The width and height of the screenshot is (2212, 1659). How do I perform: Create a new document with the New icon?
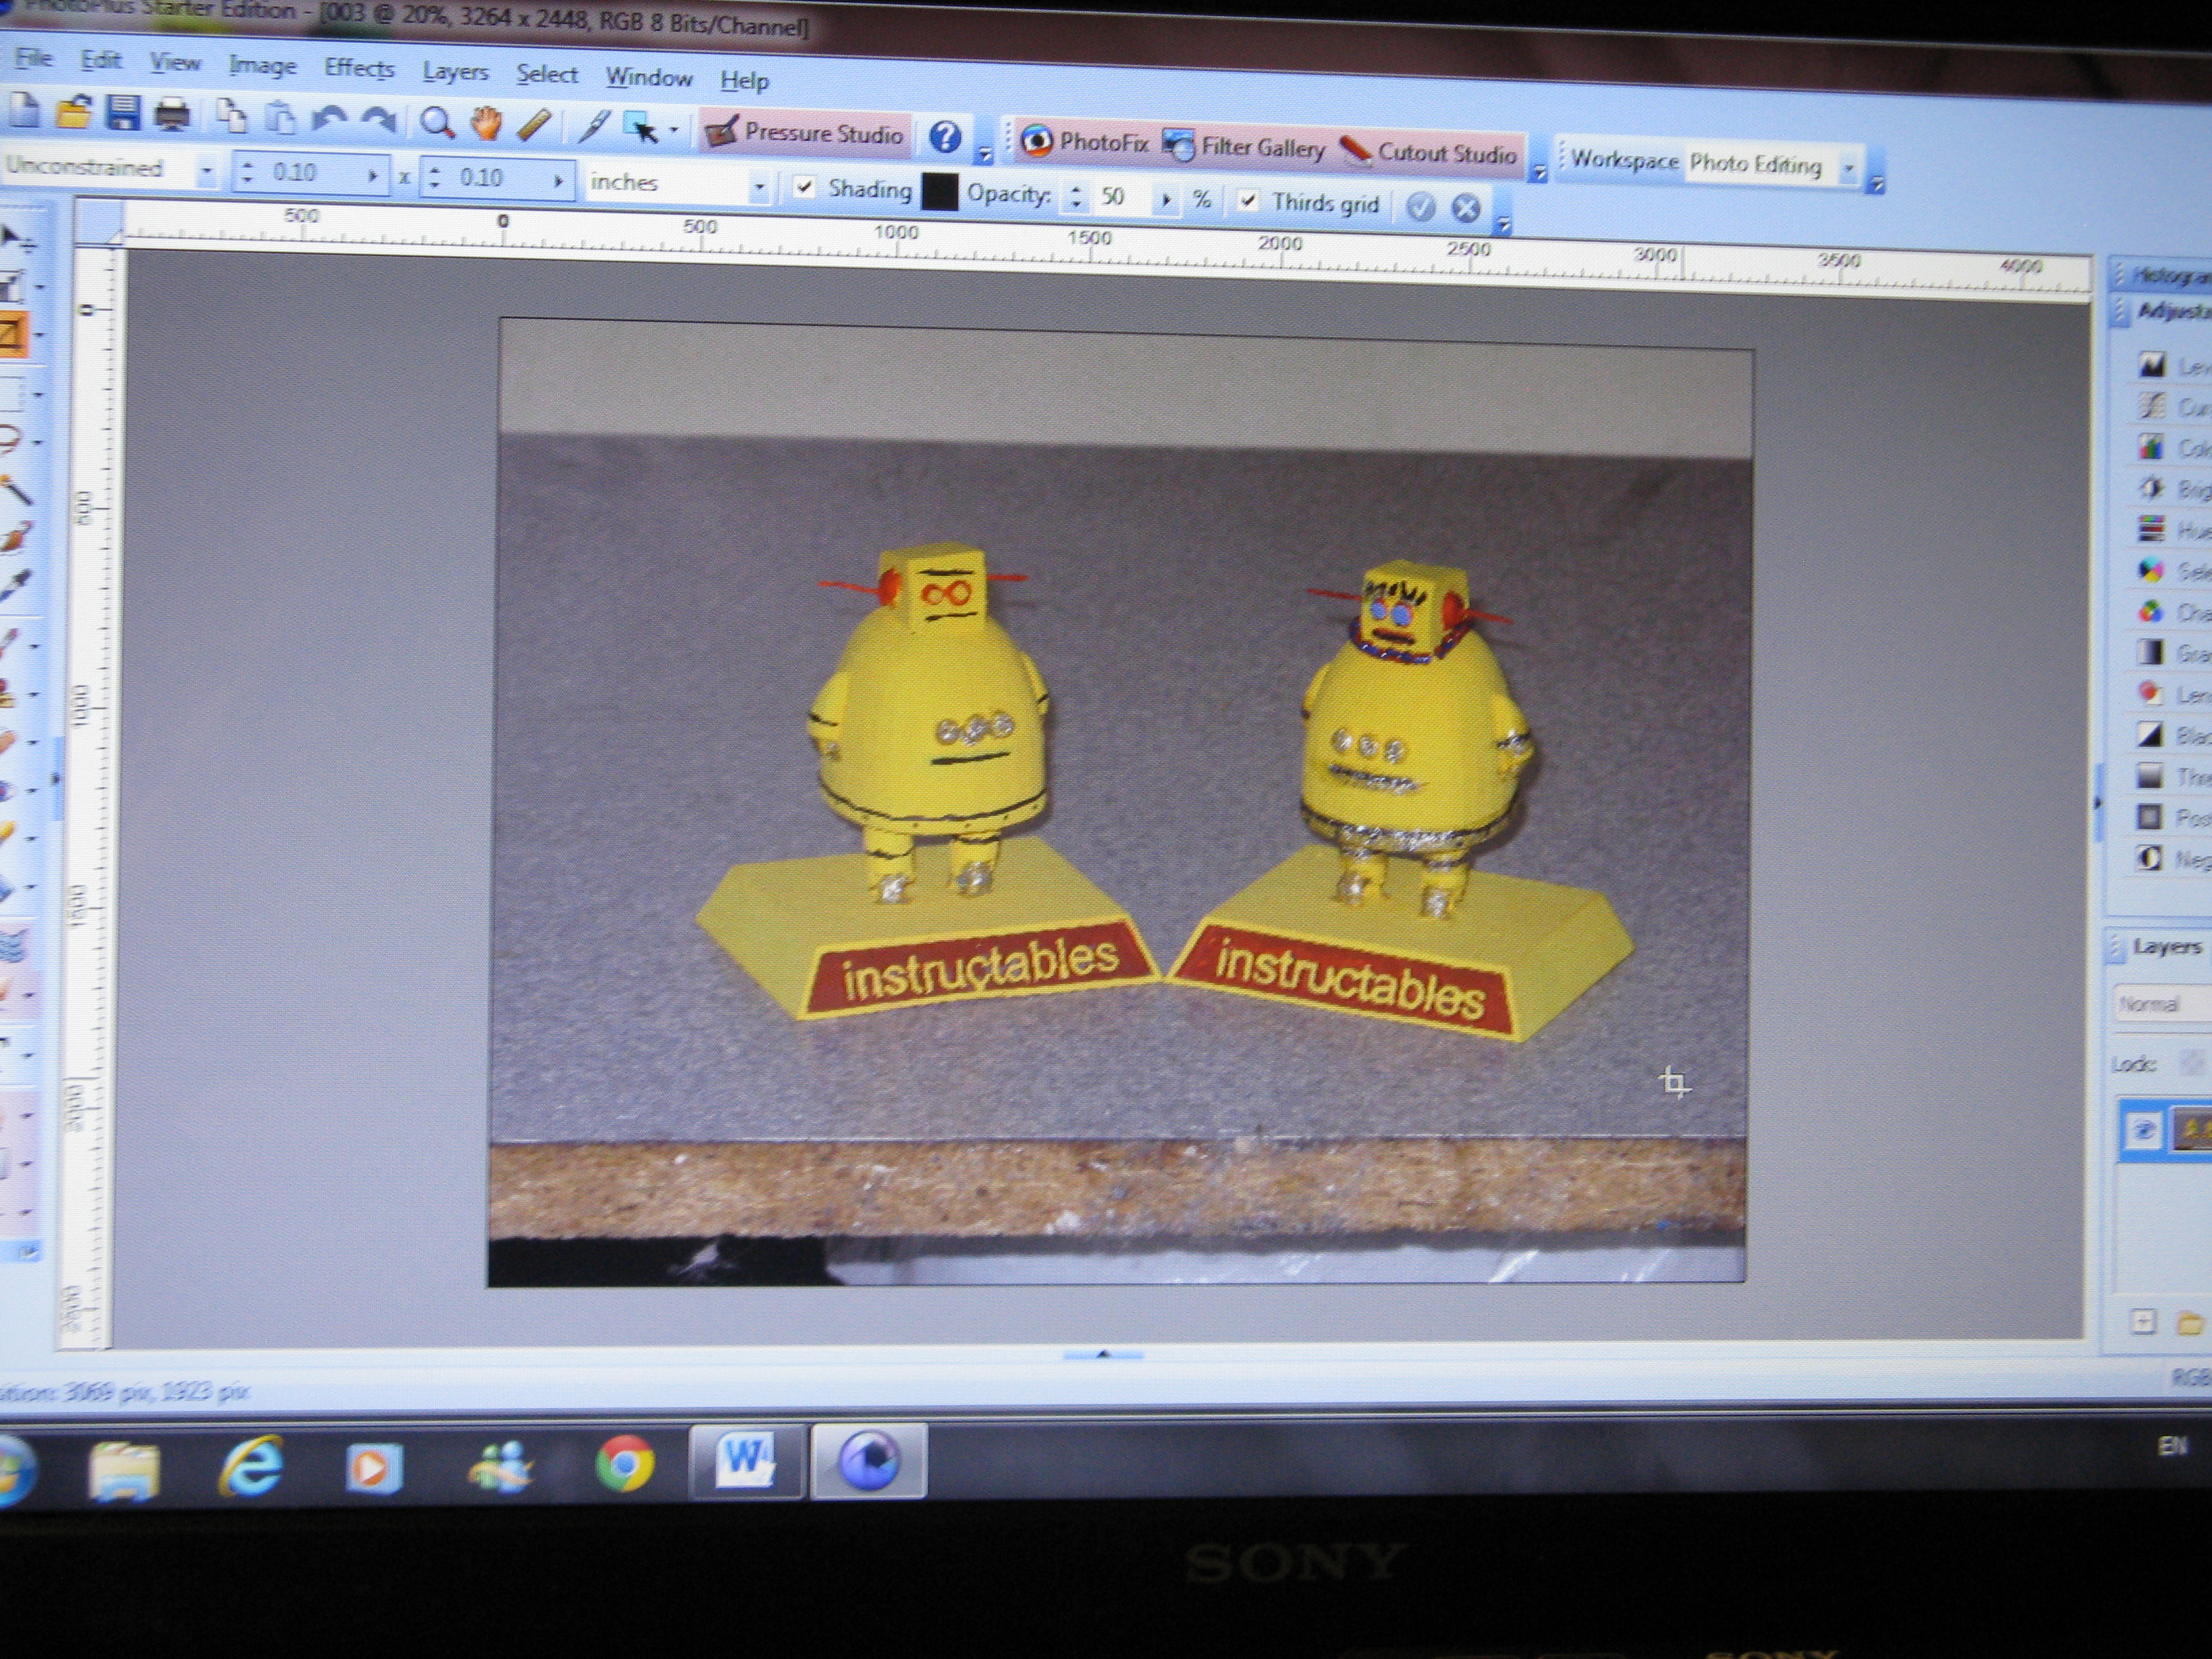(x=23, y=111)
